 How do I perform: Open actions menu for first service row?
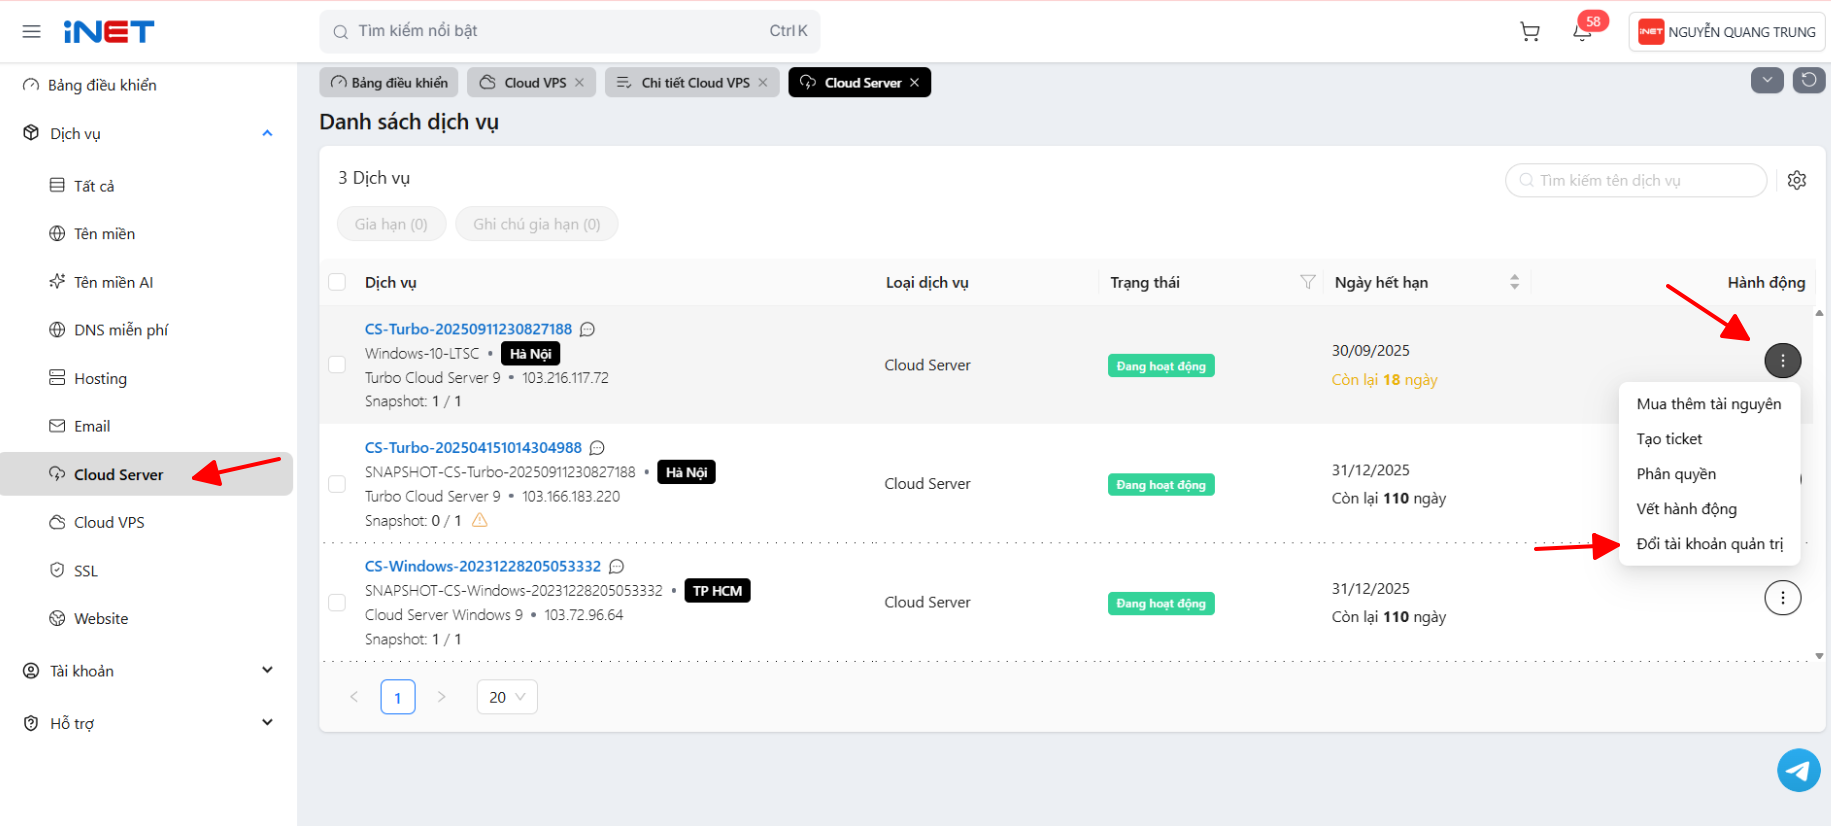(1782, 360)
